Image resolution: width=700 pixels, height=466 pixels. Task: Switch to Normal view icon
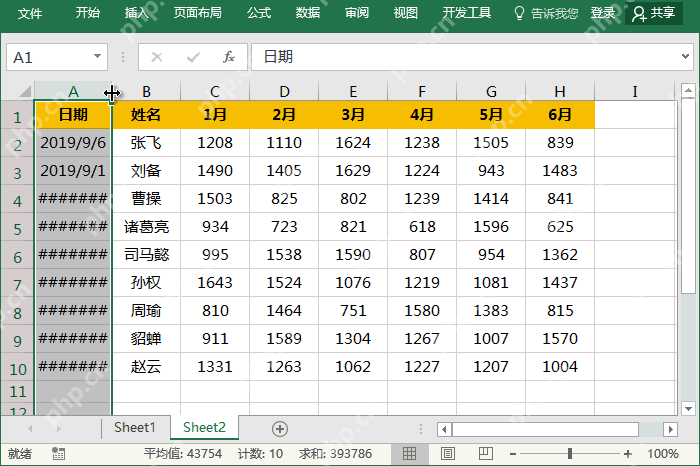click(x=409, y=454)
